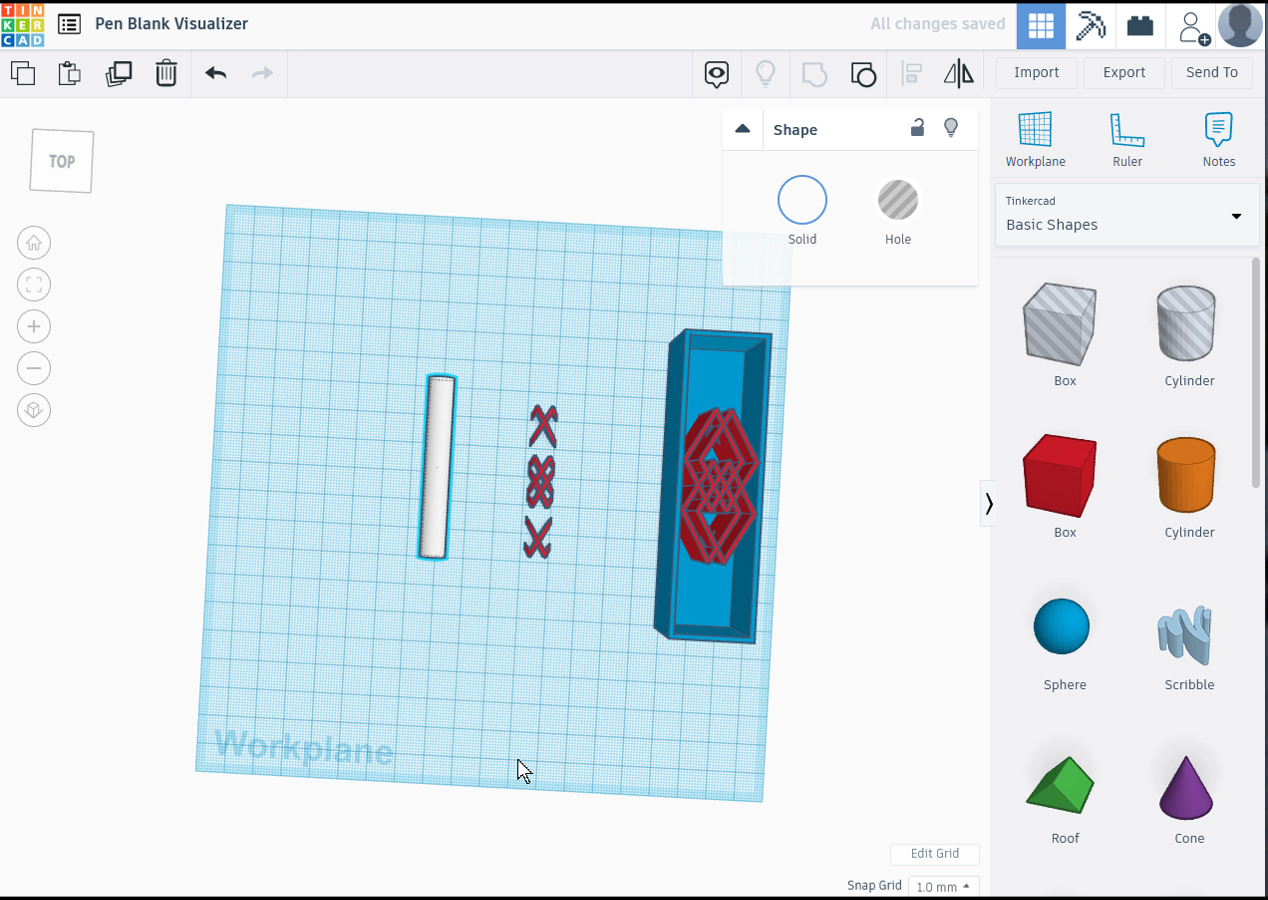The height and width of the screenshot is (900, 1268).
Task: Invite collaborator with add-person icon
Action: pyautogui.click(x=1192, y=26)
